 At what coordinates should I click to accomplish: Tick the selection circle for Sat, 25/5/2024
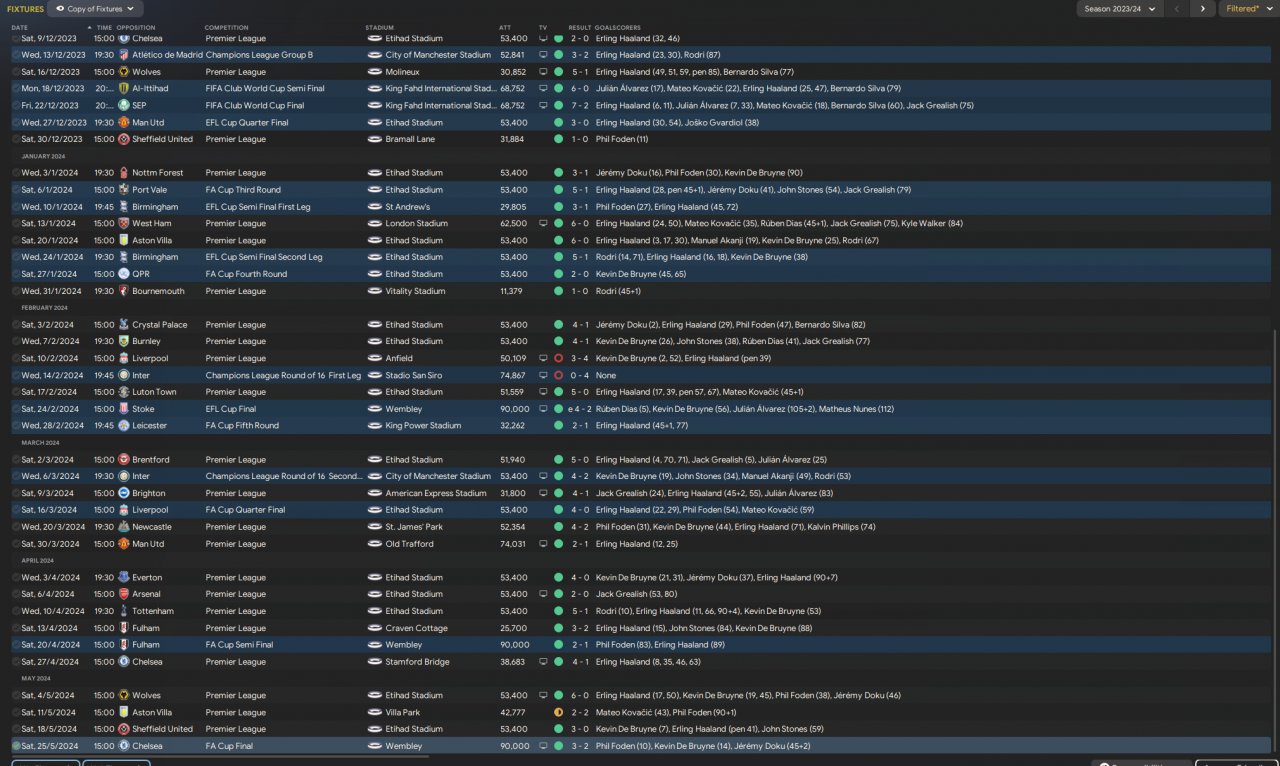click(16, 746)
